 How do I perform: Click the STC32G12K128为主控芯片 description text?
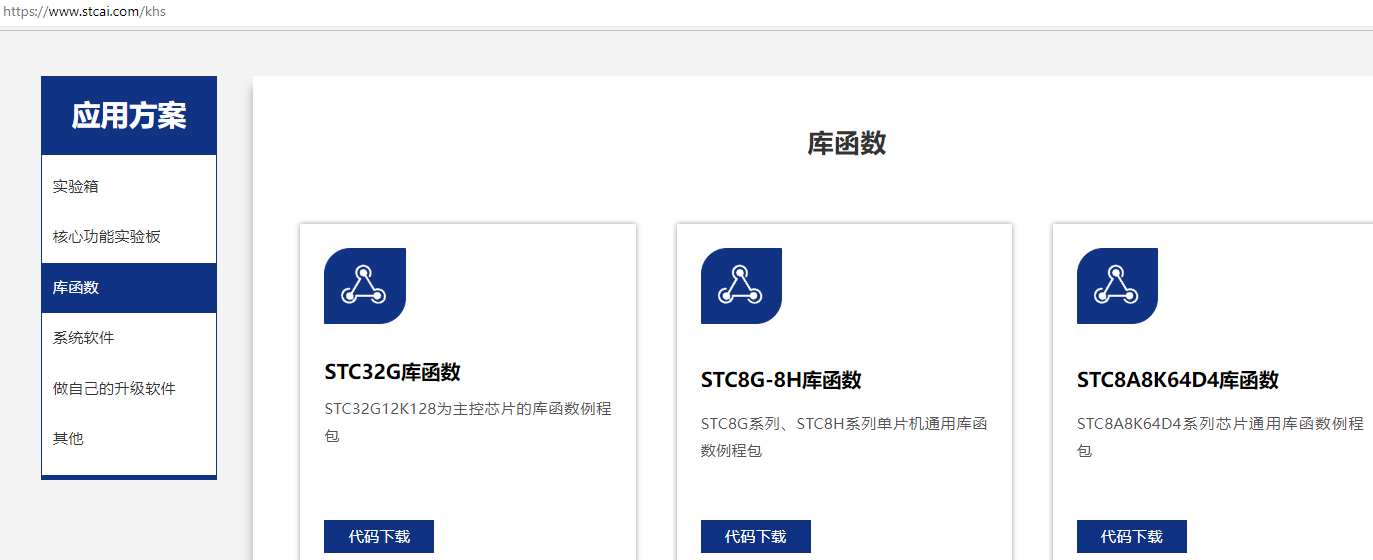(x=468, y=422)
